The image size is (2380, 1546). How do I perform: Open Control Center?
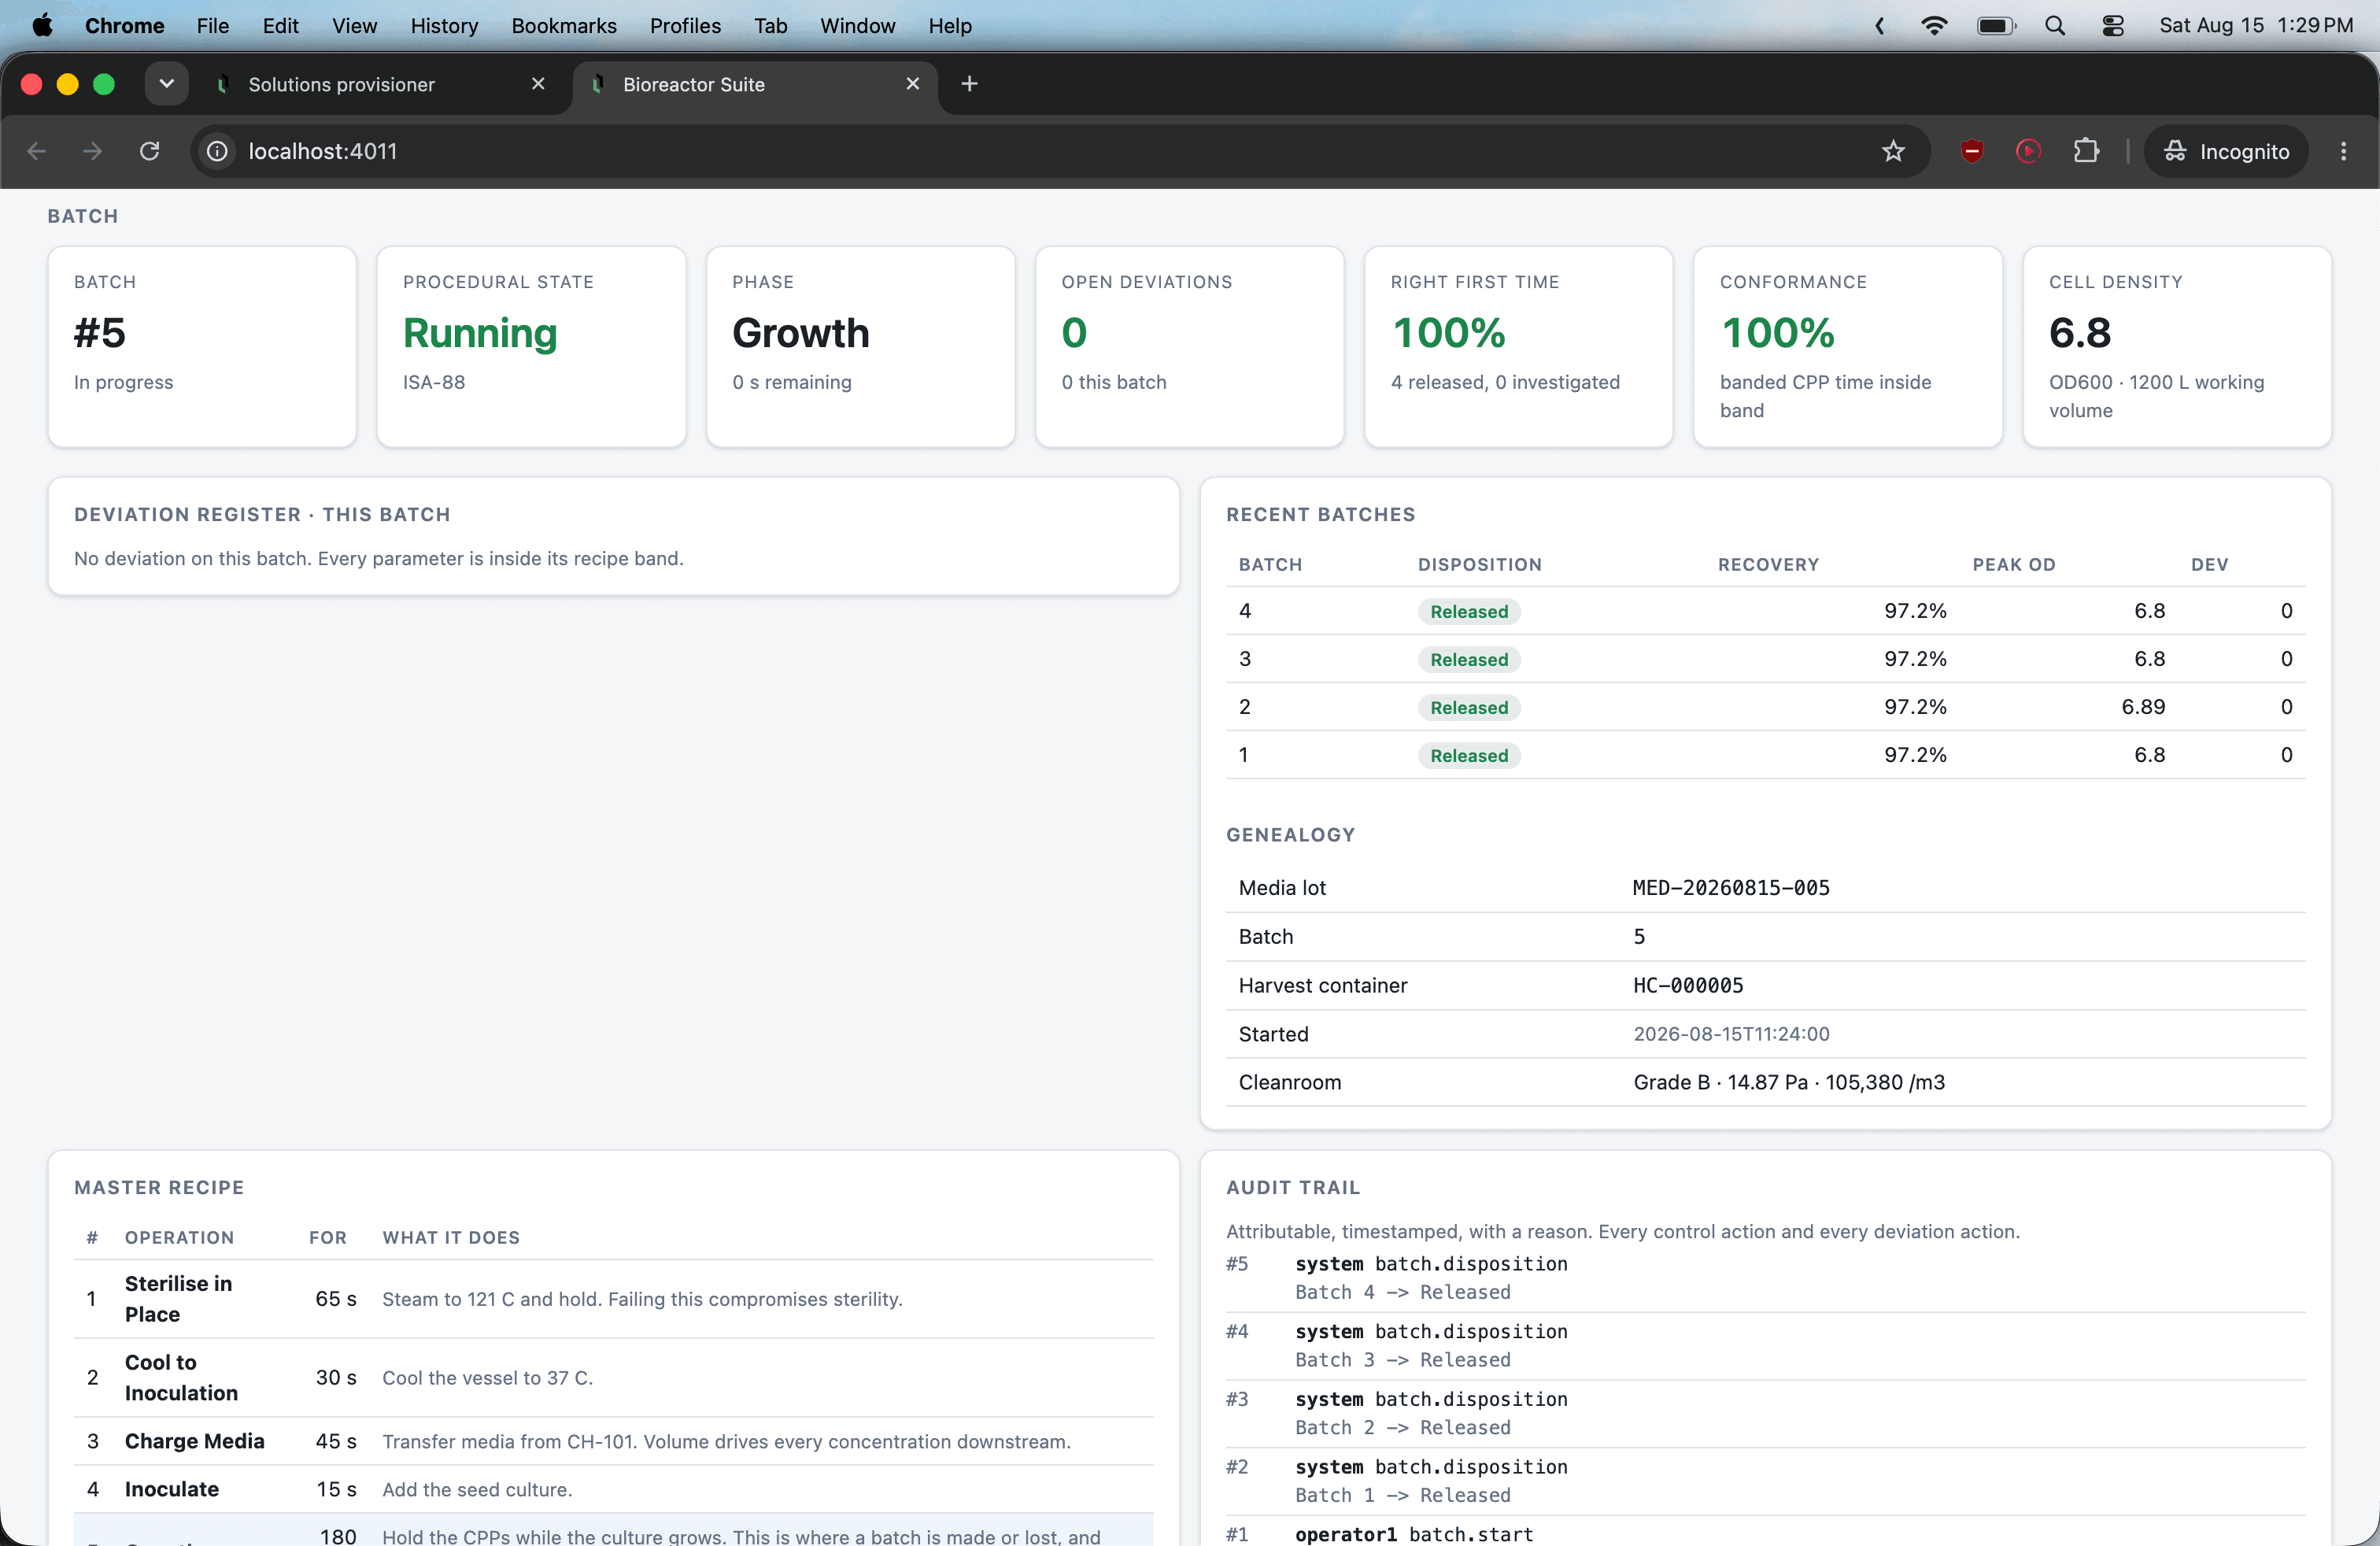pos(2113,26)
